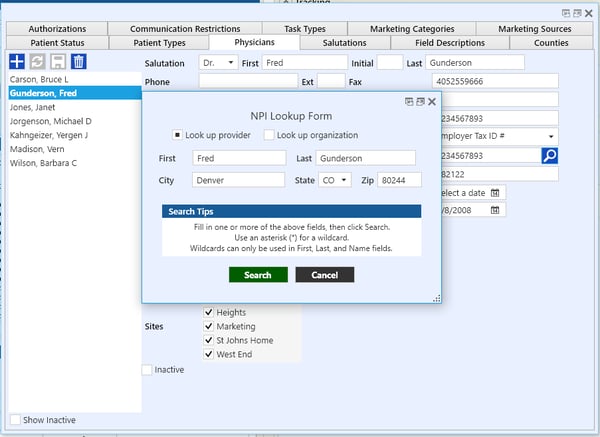Maximize the NPI Lookup Form dialog

[x=420, y=101]
